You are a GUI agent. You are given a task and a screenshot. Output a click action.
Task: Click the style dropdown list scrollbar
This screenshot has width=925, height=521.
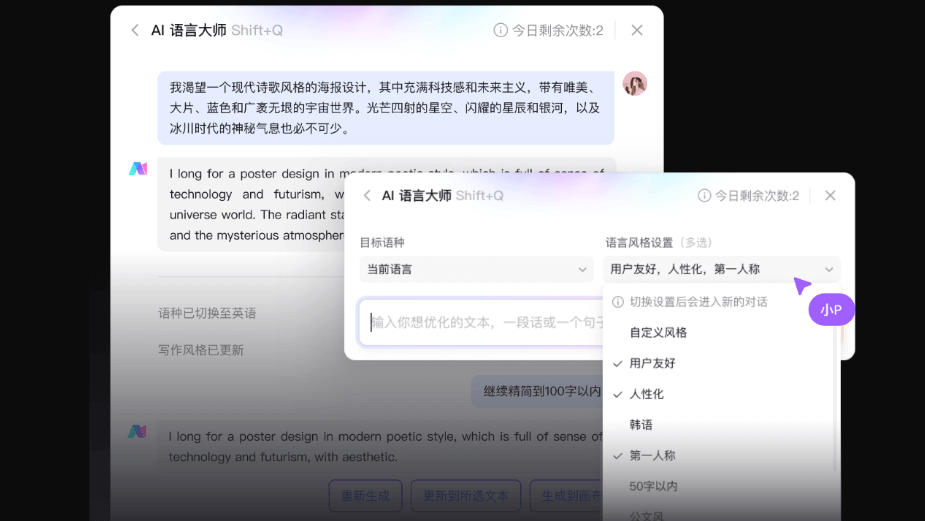click(835, 398)
